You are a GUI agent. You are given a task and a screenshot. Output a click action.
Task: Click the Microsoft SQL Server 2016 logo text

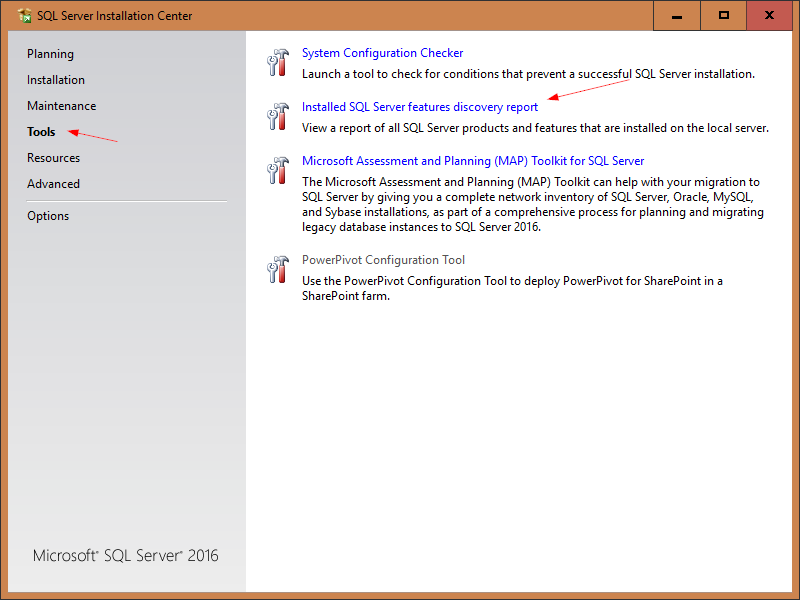[125, 555]
